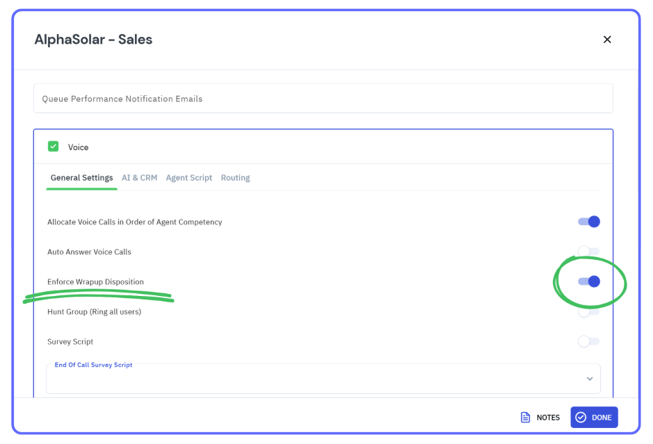
Task: Uncheck the Voice checkbox
Action: tap(54, 147)
